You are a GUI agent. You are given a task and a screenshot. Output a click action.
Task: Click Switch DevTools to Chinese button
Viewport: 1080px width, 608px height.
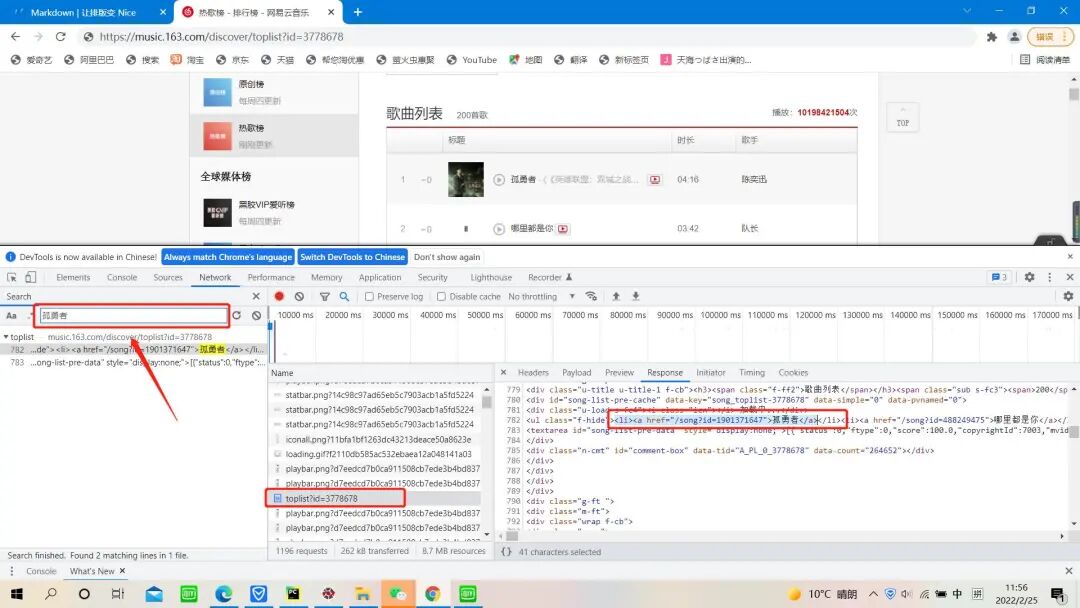pos(353,257)
